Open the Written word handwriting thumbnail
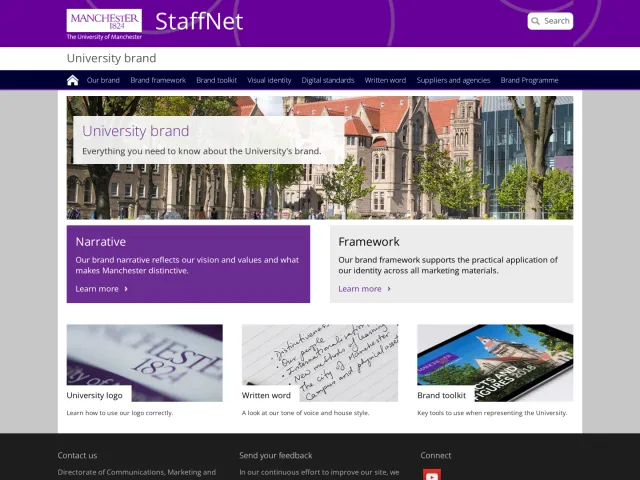The height and width of the screenshot is (480, 640). 320,363
